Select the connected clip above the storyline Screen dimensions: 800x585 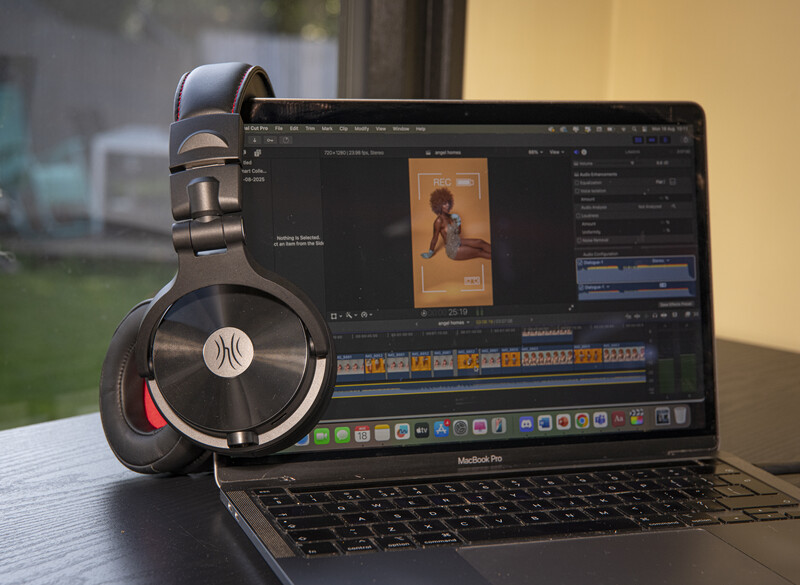pyautogui.click(x=547, y=335)
